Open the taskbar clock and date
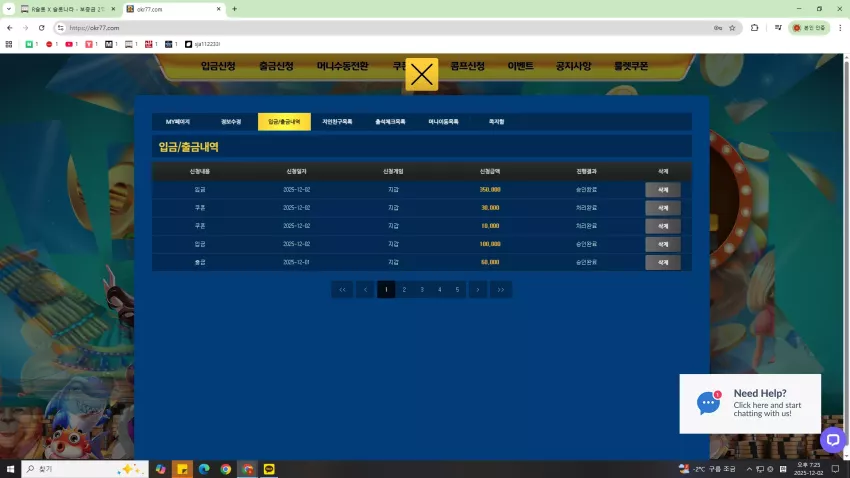Image resolution: width=850 pixels, height=478 pixels. pyautogui.click(x=808, y=469)
